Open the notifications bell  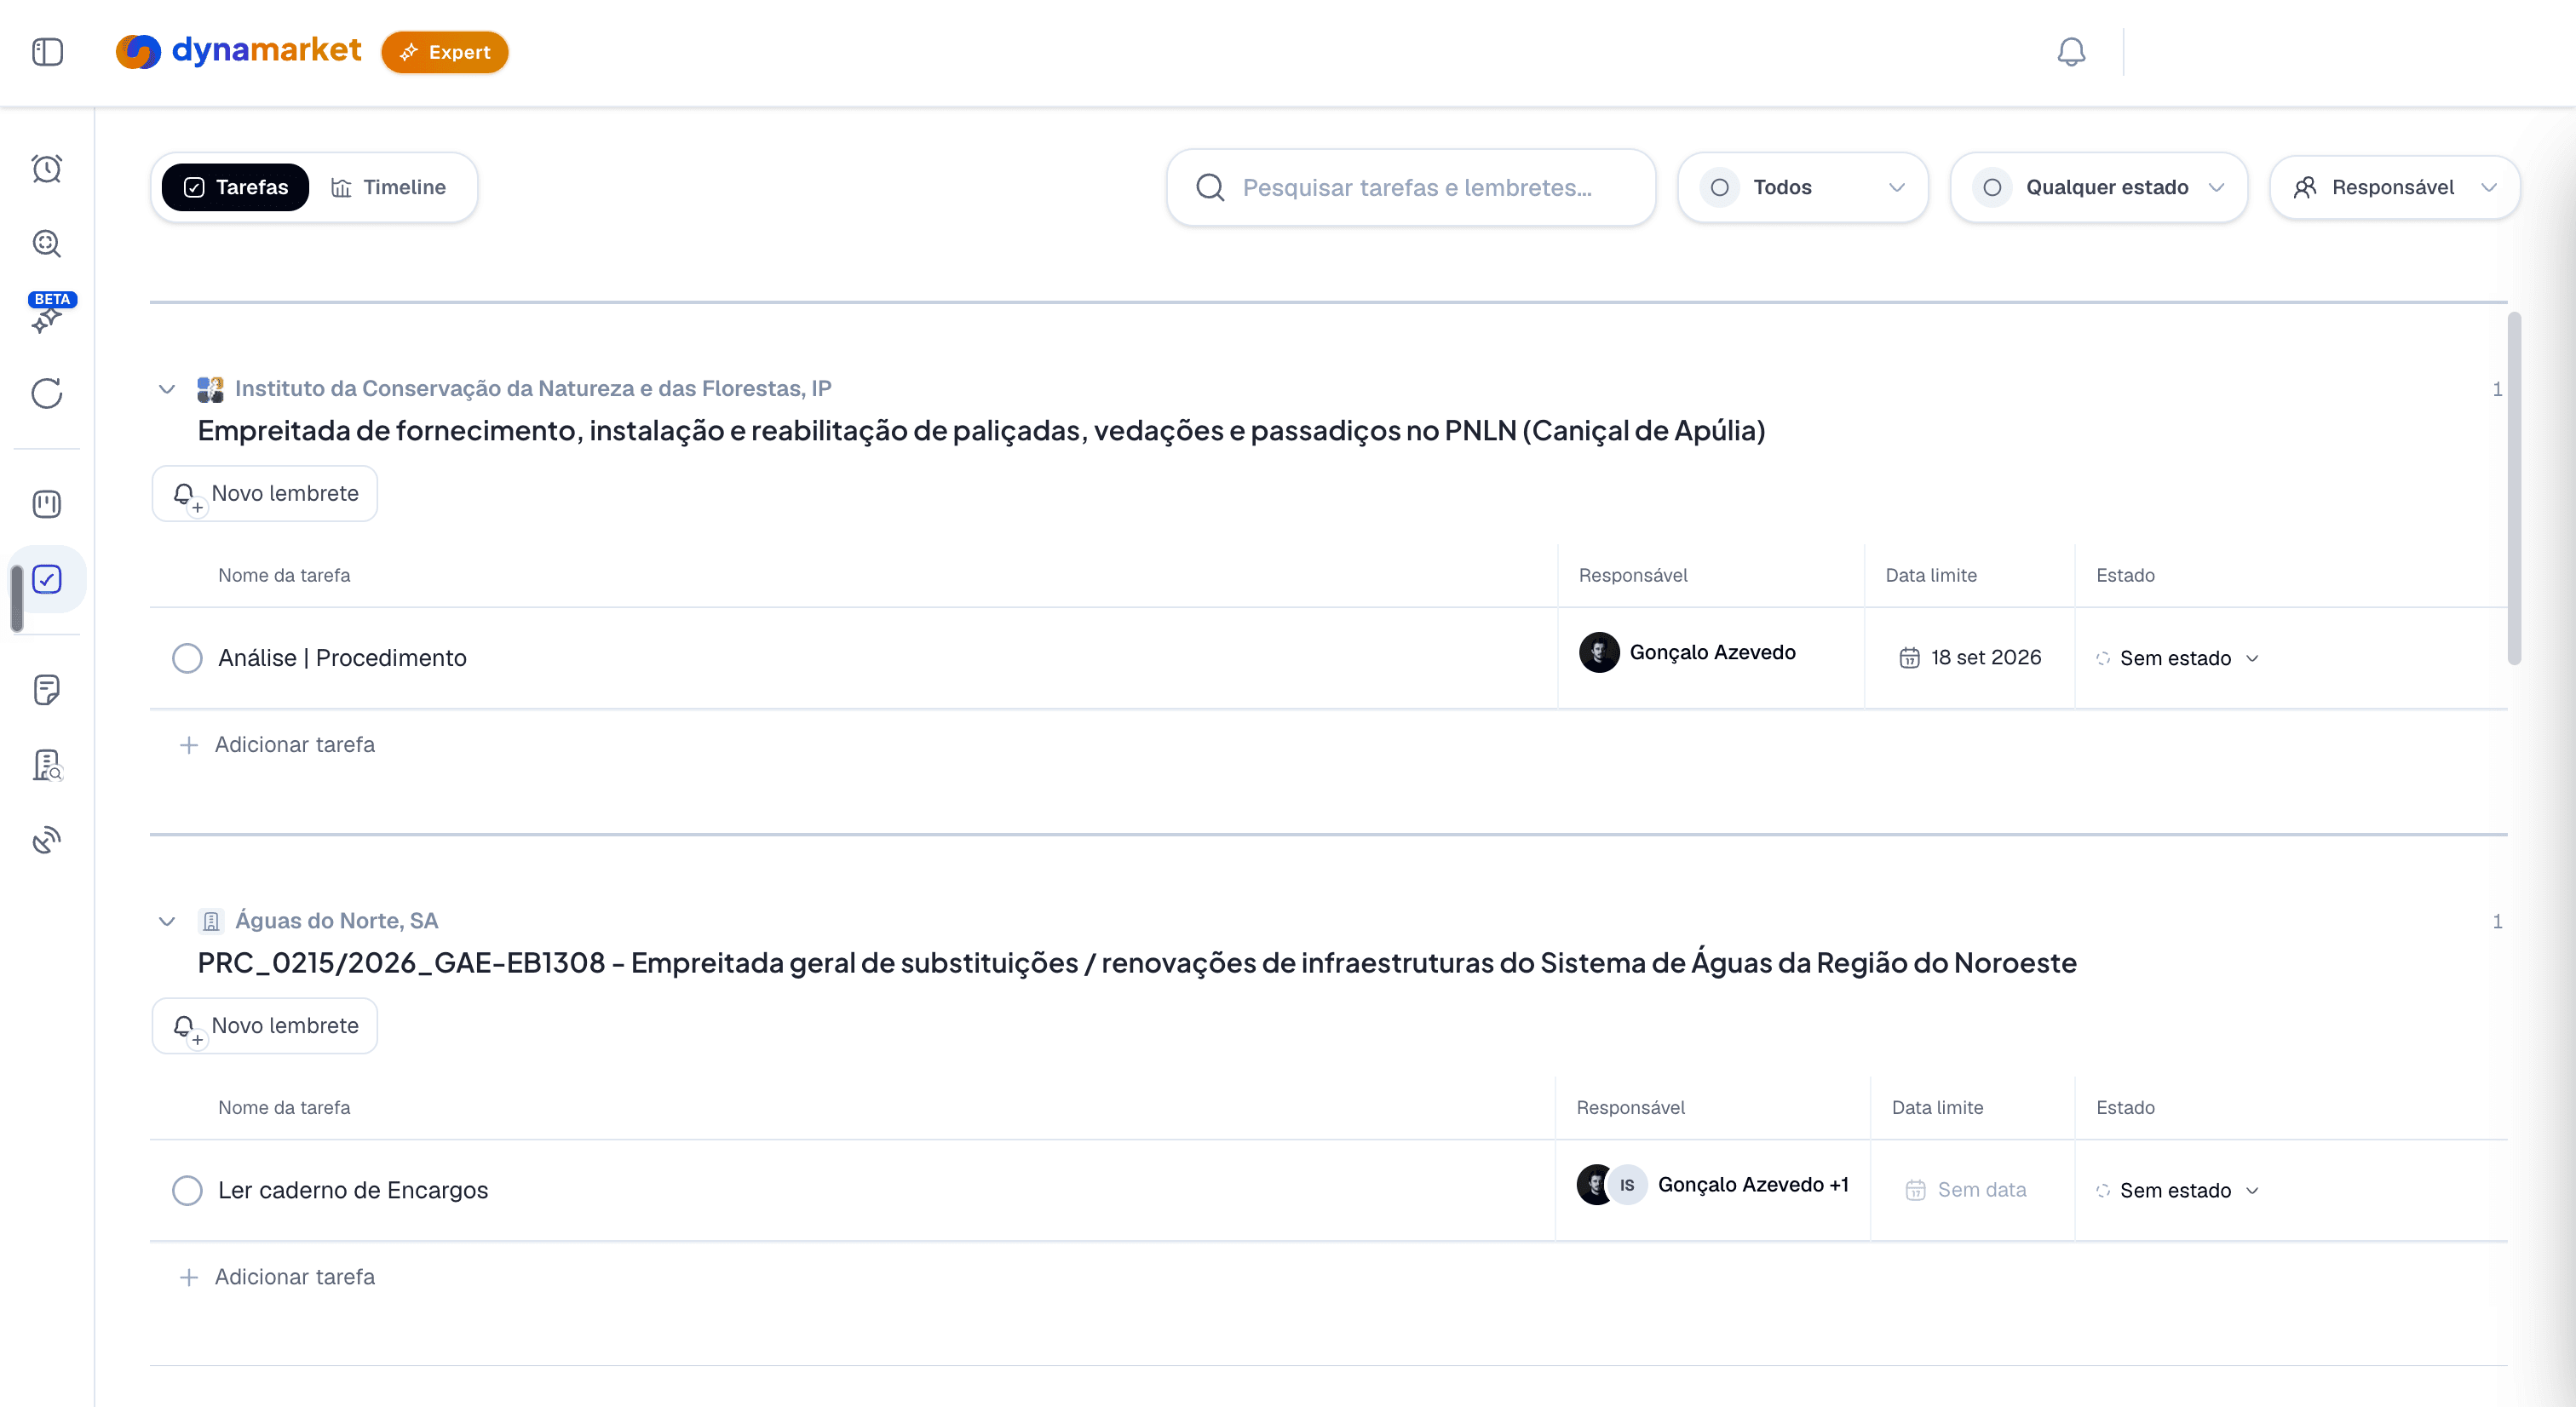pyautogui.click(x=2071, y=52)
